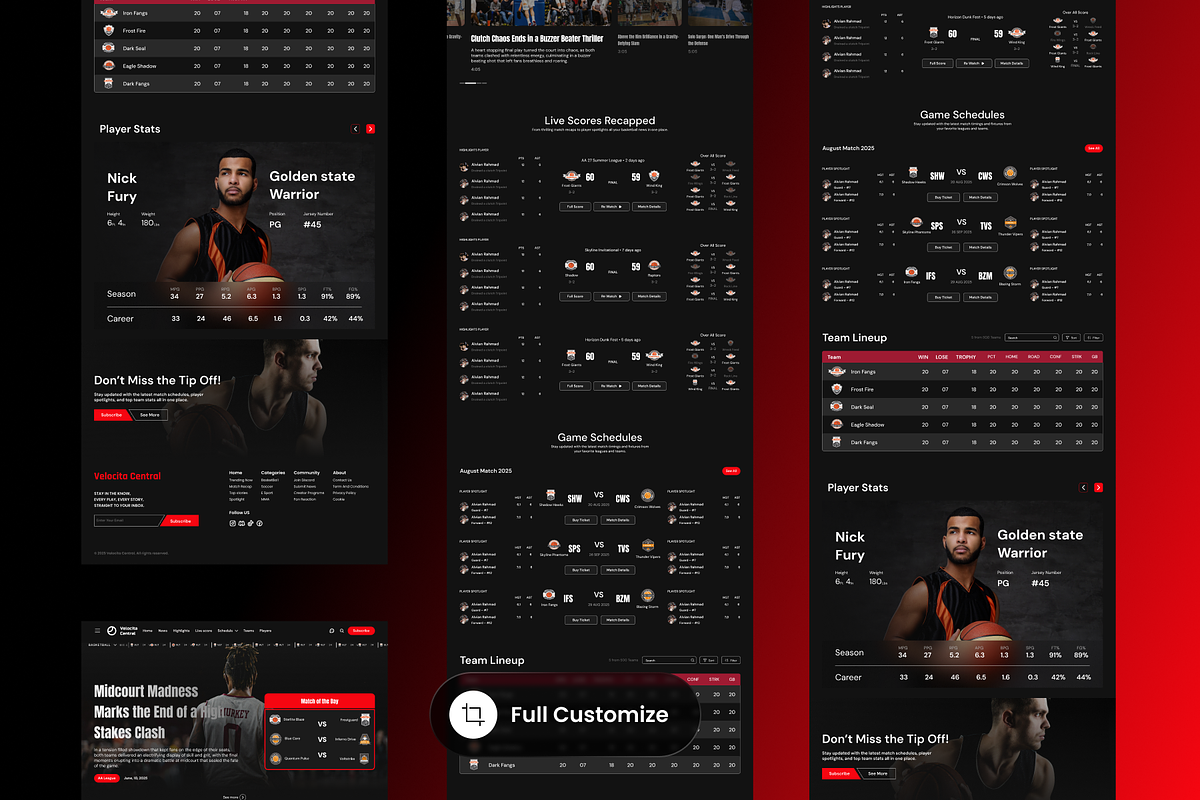Click the Frostguard team logo

365,720
